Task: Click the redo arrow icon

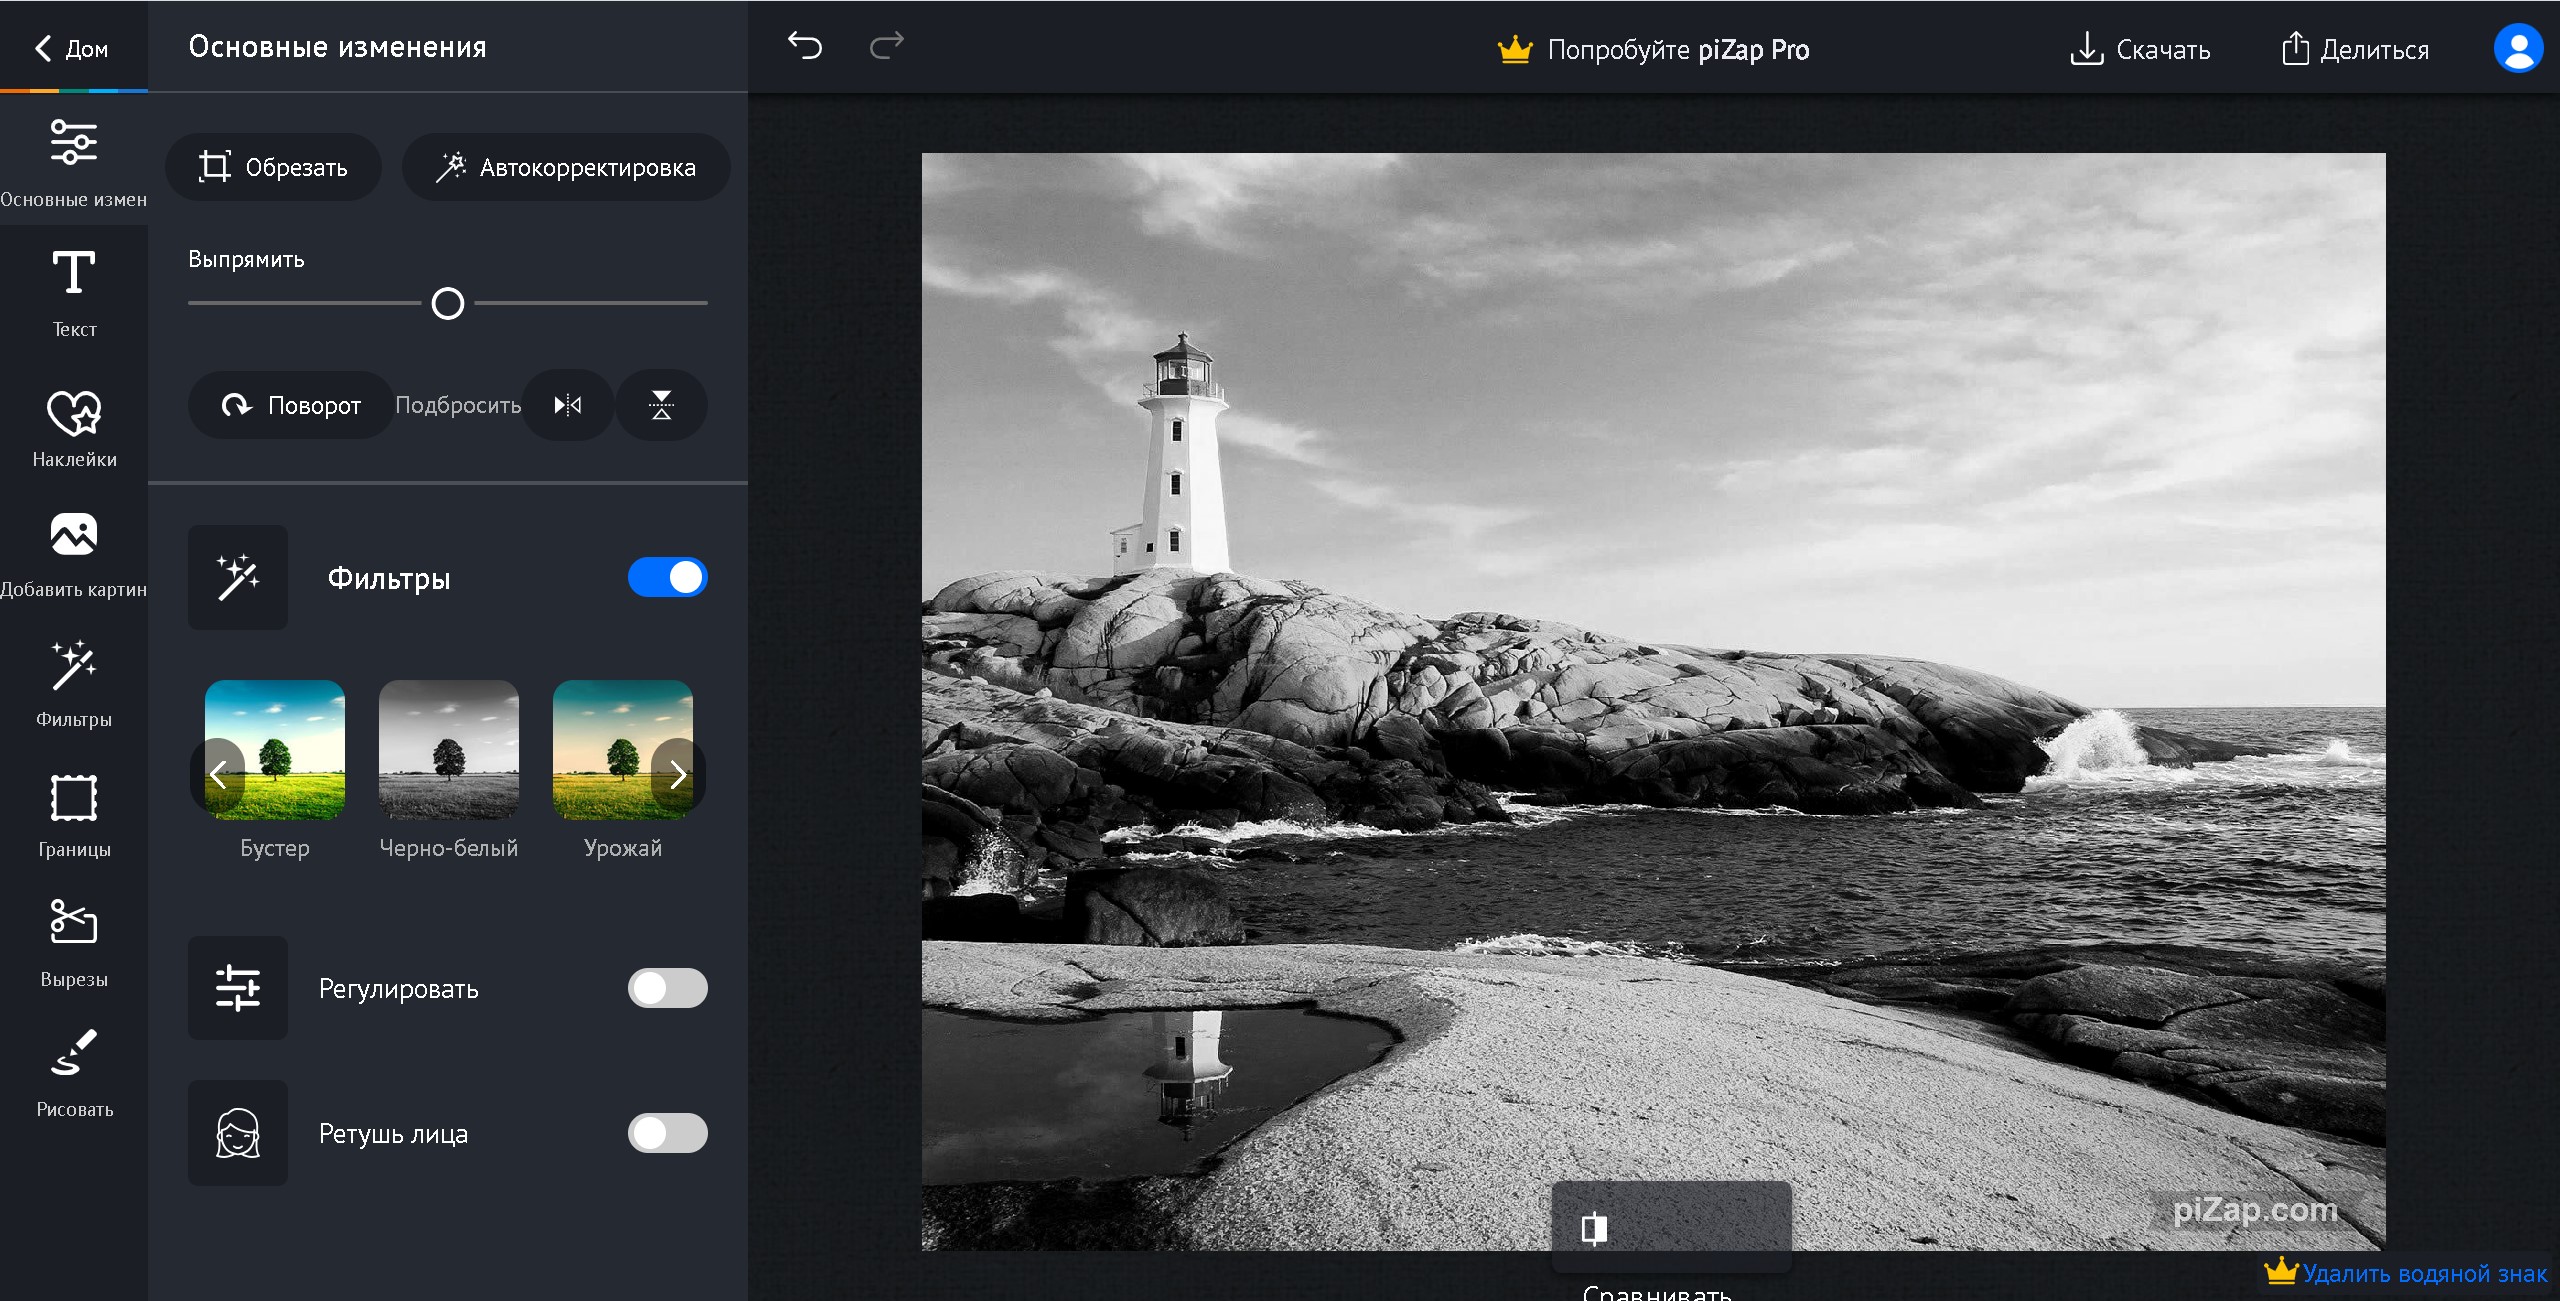Action: tap(886, 46)
